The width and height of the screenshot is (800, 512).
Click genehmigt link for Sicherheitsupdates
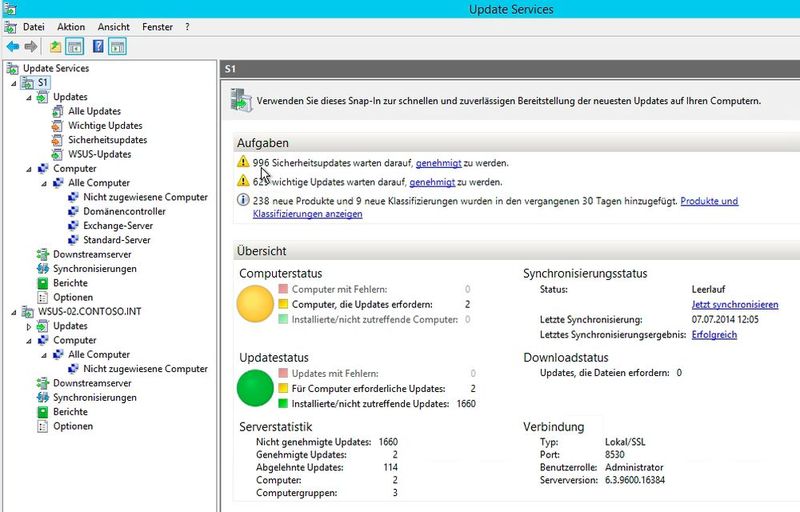tap(438, 163)
